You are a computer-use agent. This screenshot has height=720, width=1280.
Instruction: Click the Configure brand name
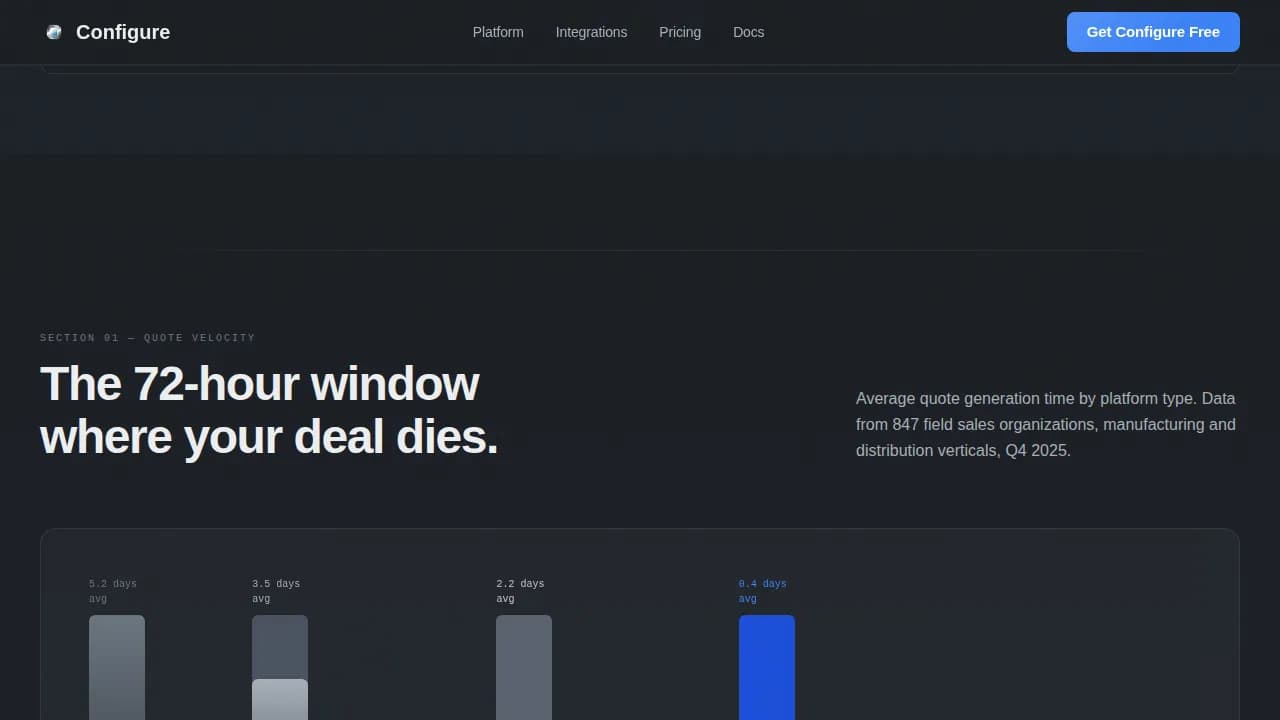pyautogui.click(x=123, y=32)
